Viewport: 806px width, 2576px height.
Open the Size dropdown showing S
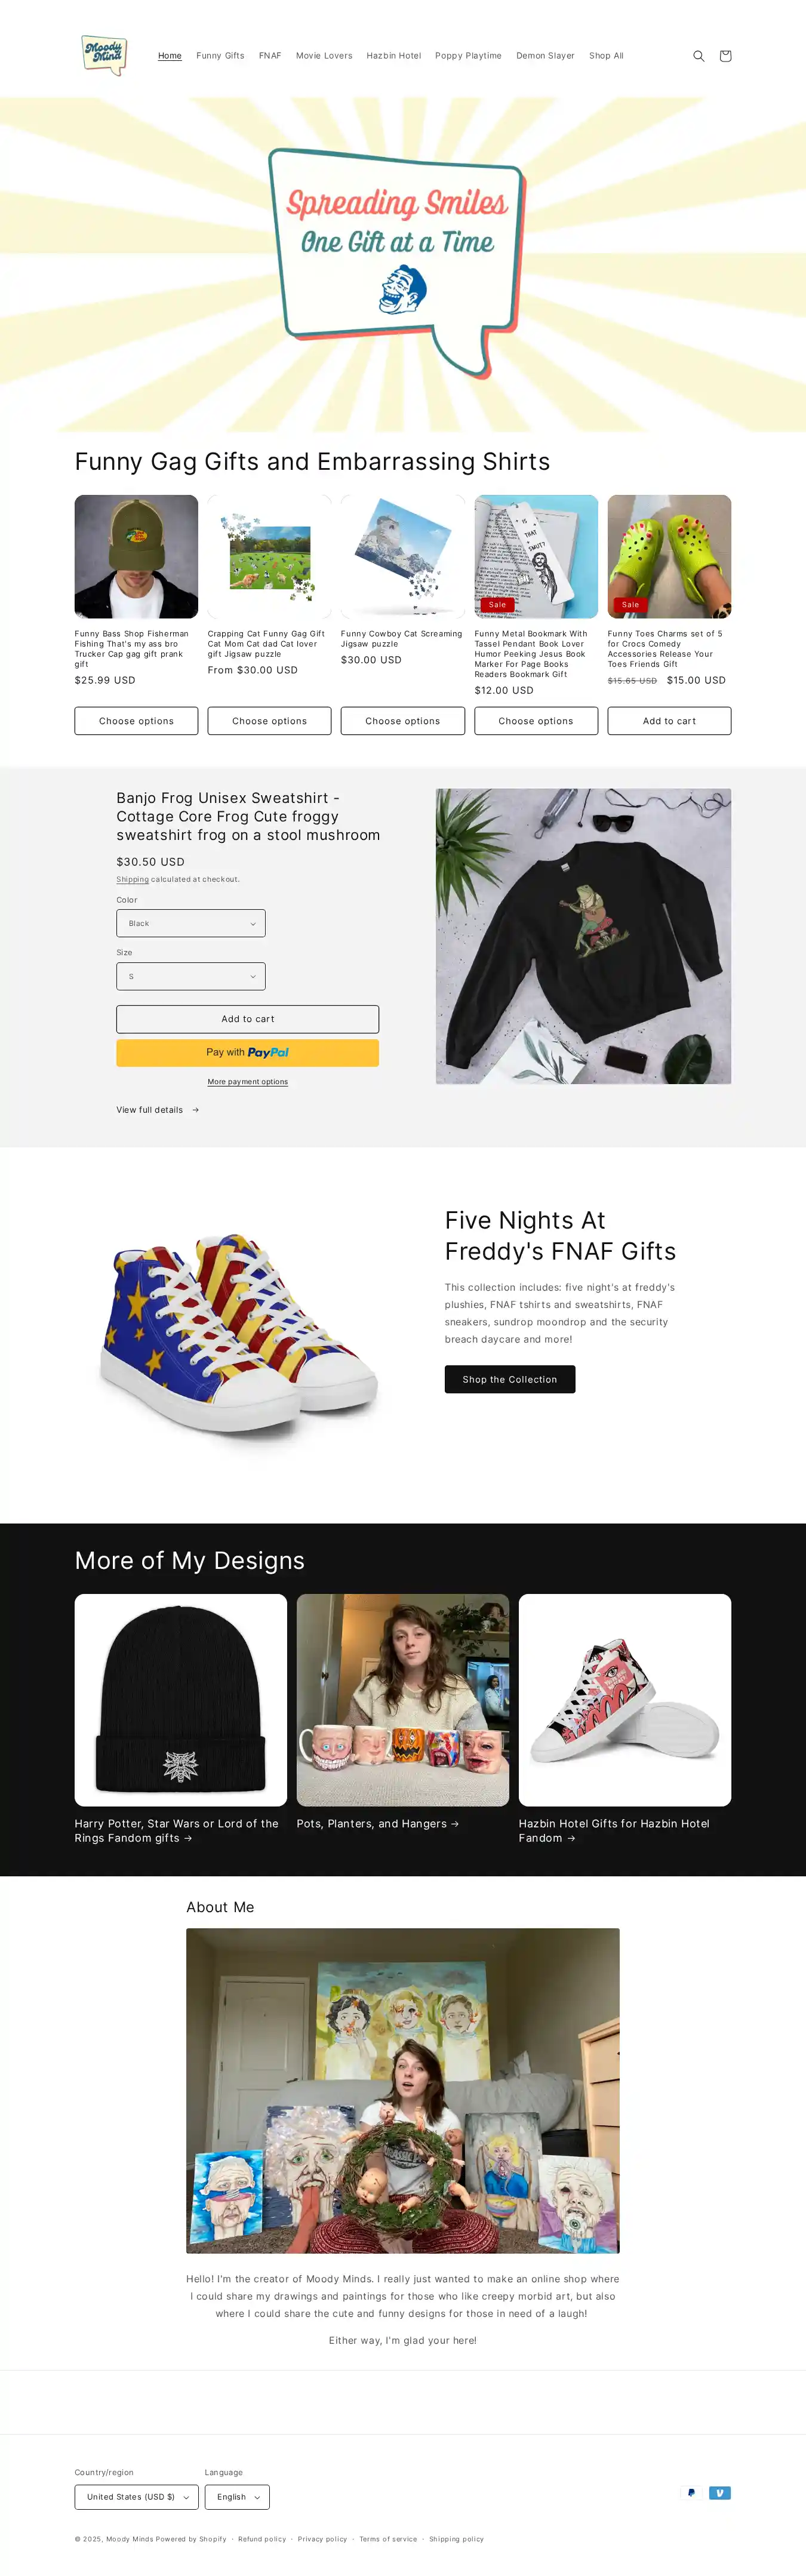(x=191, y=976)
